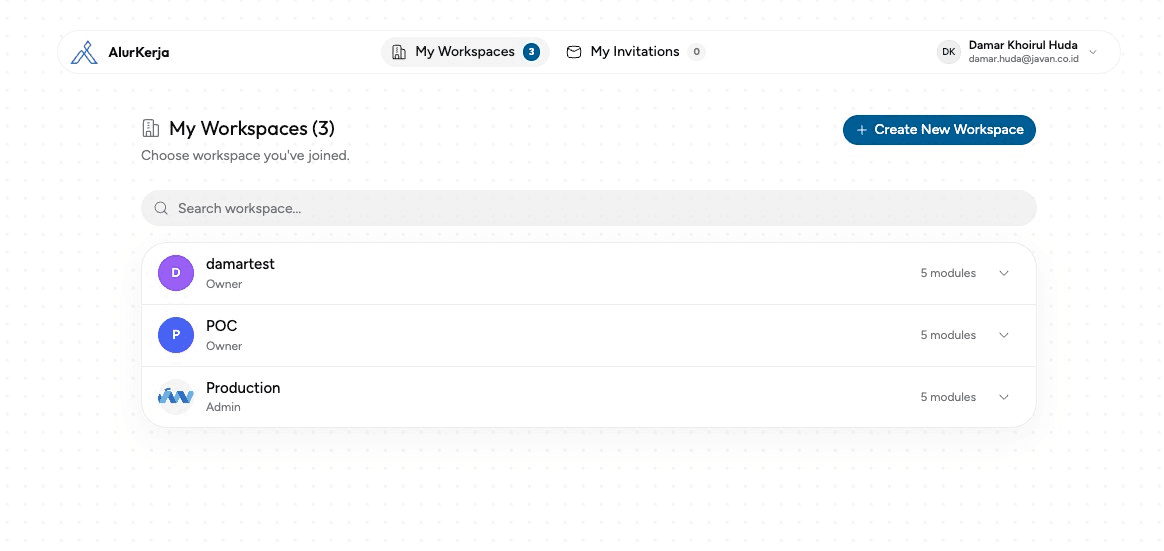This screenshot has width=1164, height=551.
Task: Open the user account dropdown chevron
Action: pyautogui.click(x=1093, y=52)
